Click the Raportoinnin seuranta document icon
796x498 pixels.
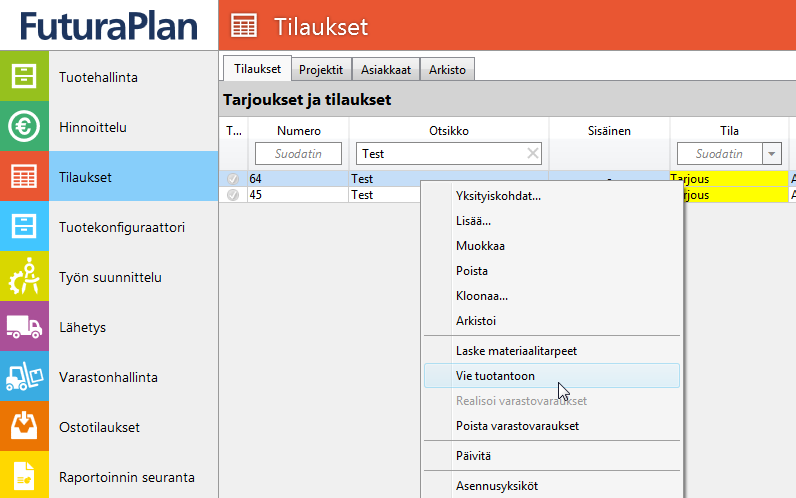(24, 475)
